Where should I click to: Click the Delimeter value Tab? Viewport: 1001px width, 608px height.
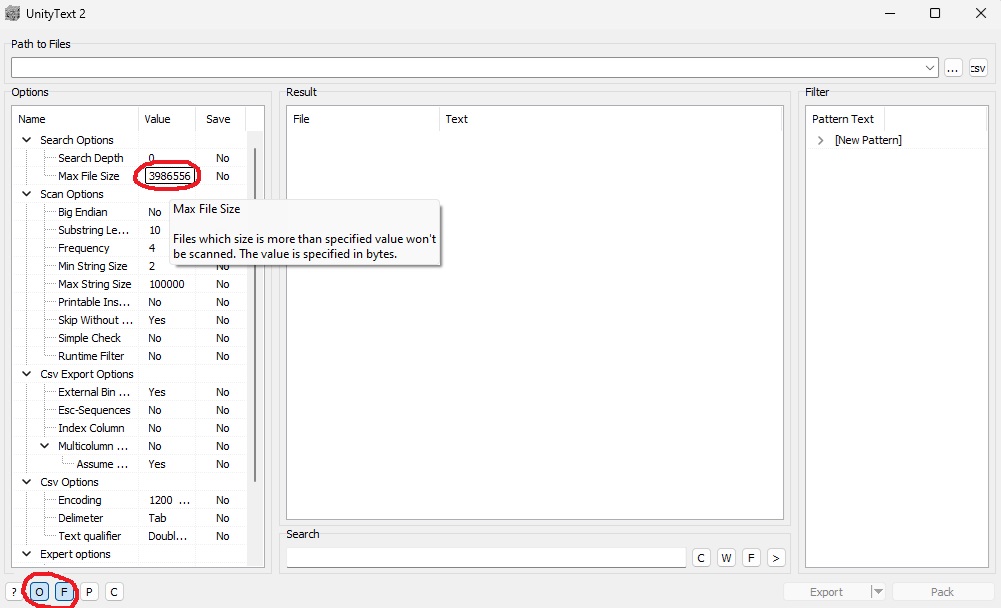(x=157, y=518)
